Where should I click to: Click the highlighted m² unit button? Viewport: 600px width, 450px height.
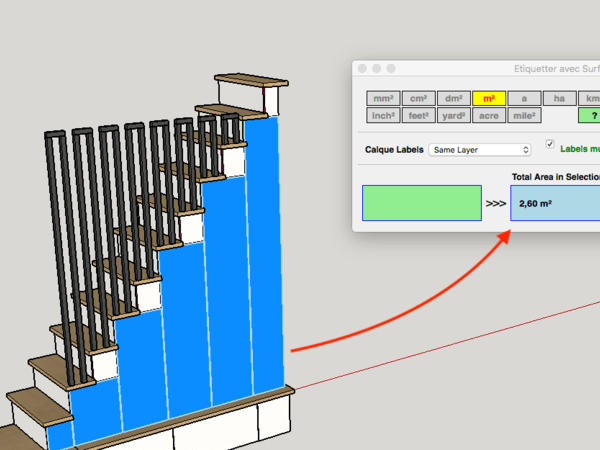click(x=488, y=98)
